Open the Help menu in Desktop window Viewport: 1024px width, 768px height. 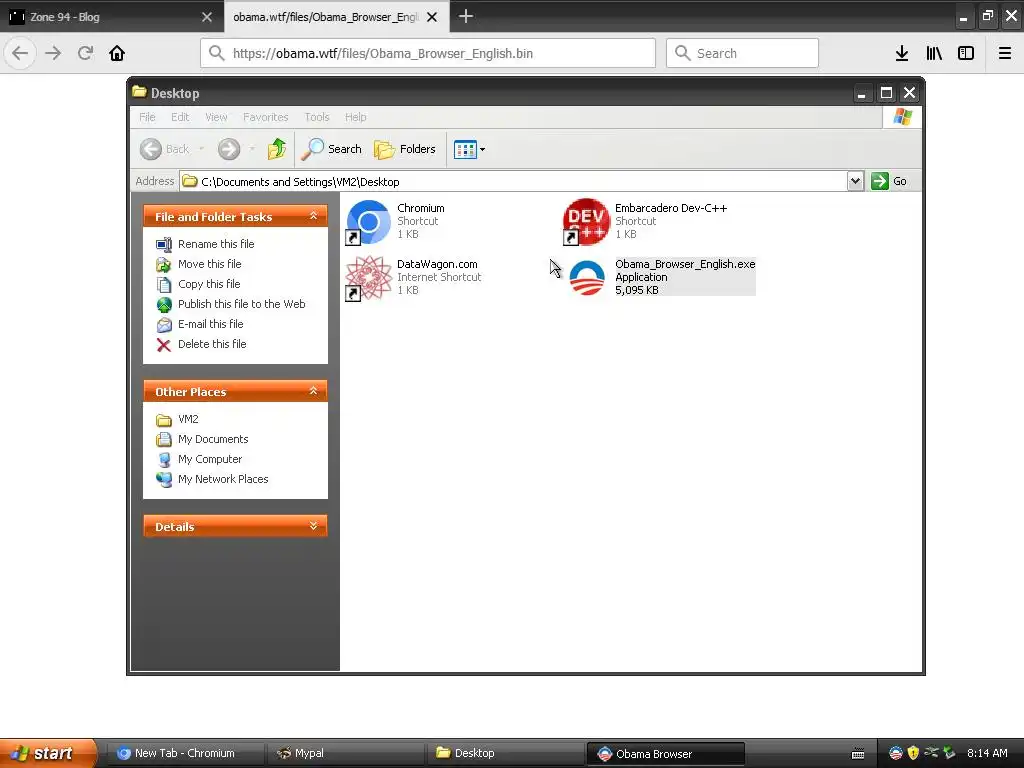[x=356, y=117]
